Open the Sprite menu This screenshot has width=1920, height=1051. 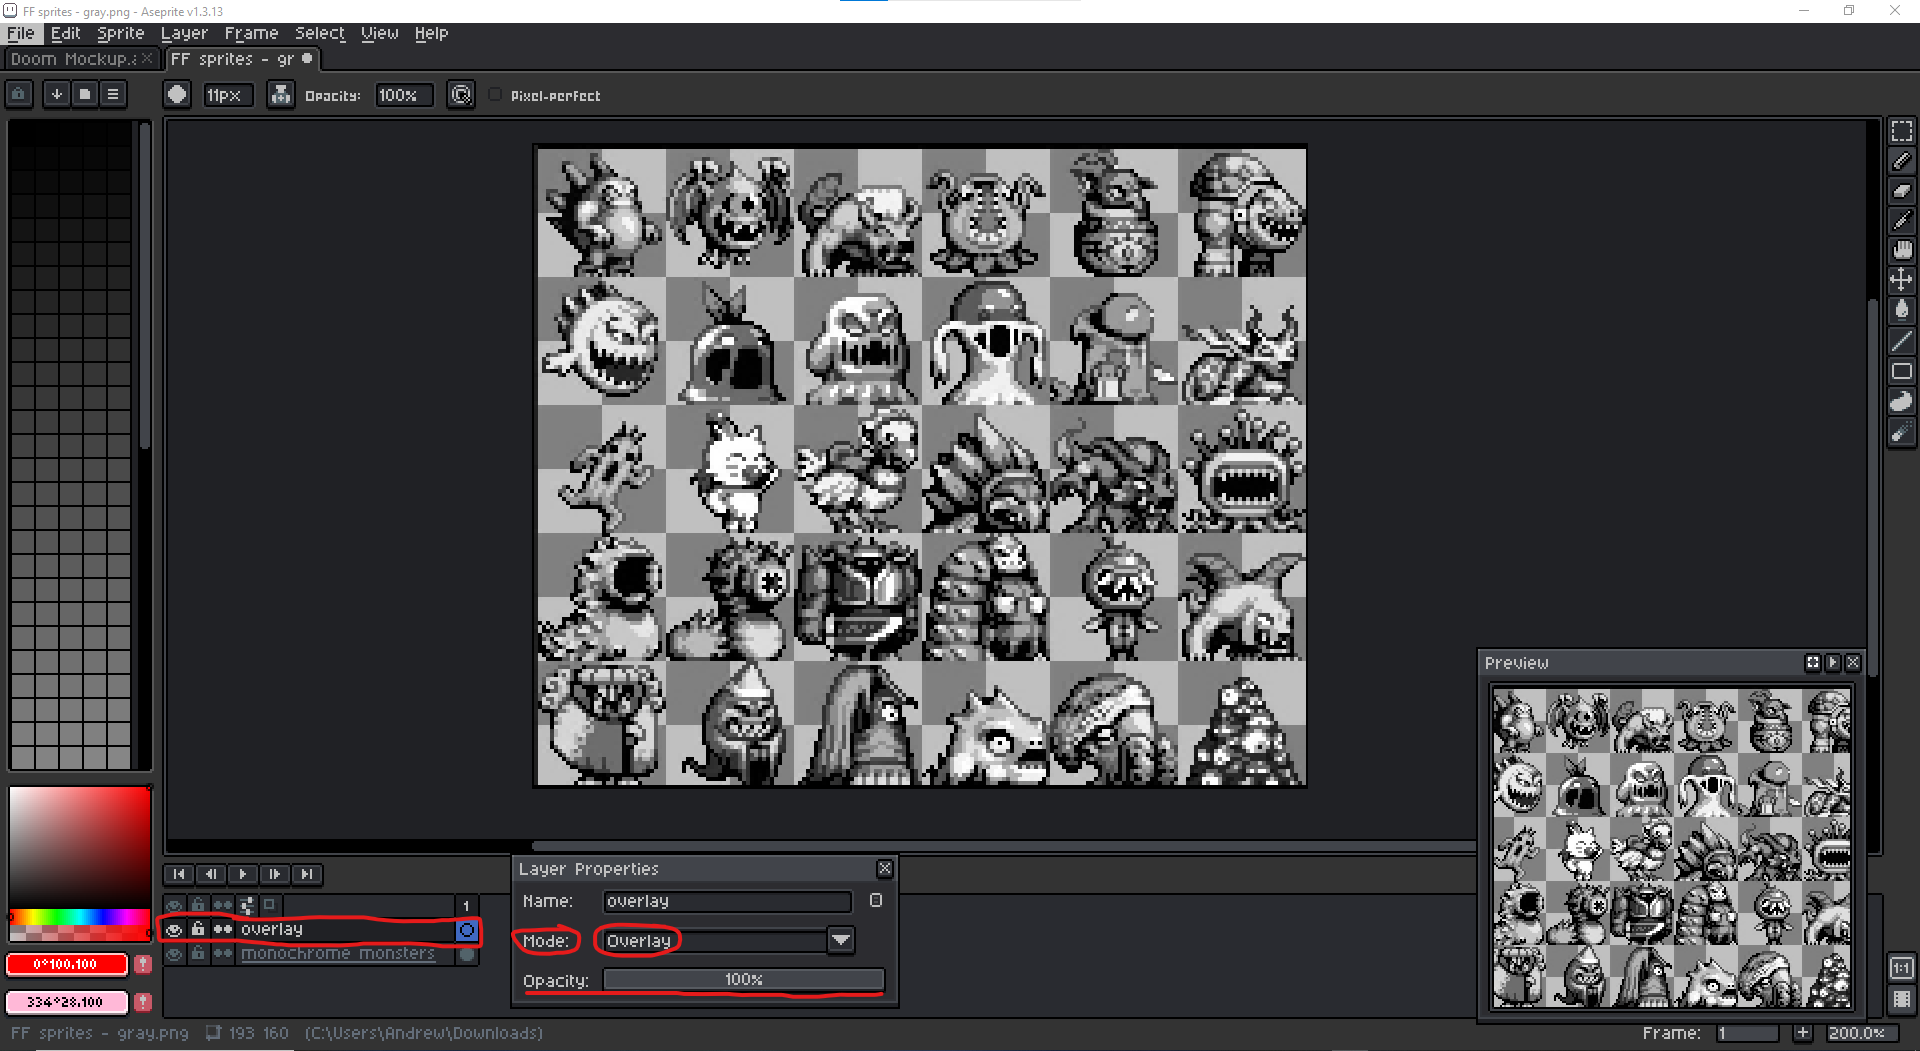click(x=120, y=33)
